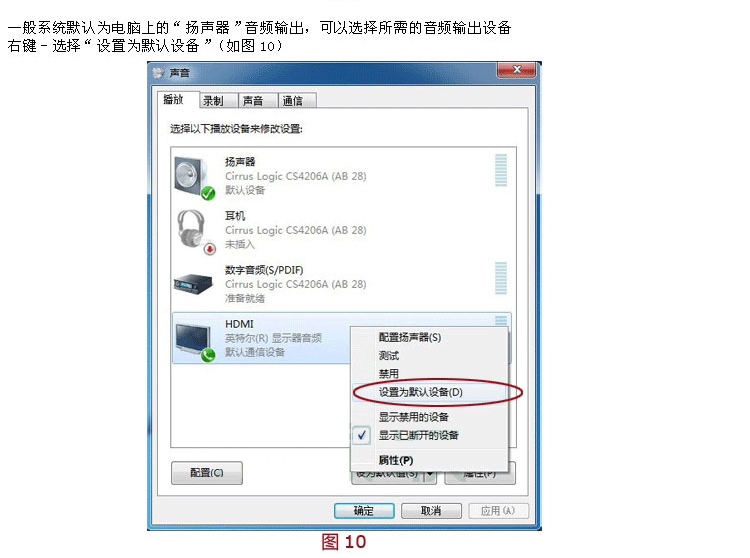Close the 声音 dialog window

517,70
